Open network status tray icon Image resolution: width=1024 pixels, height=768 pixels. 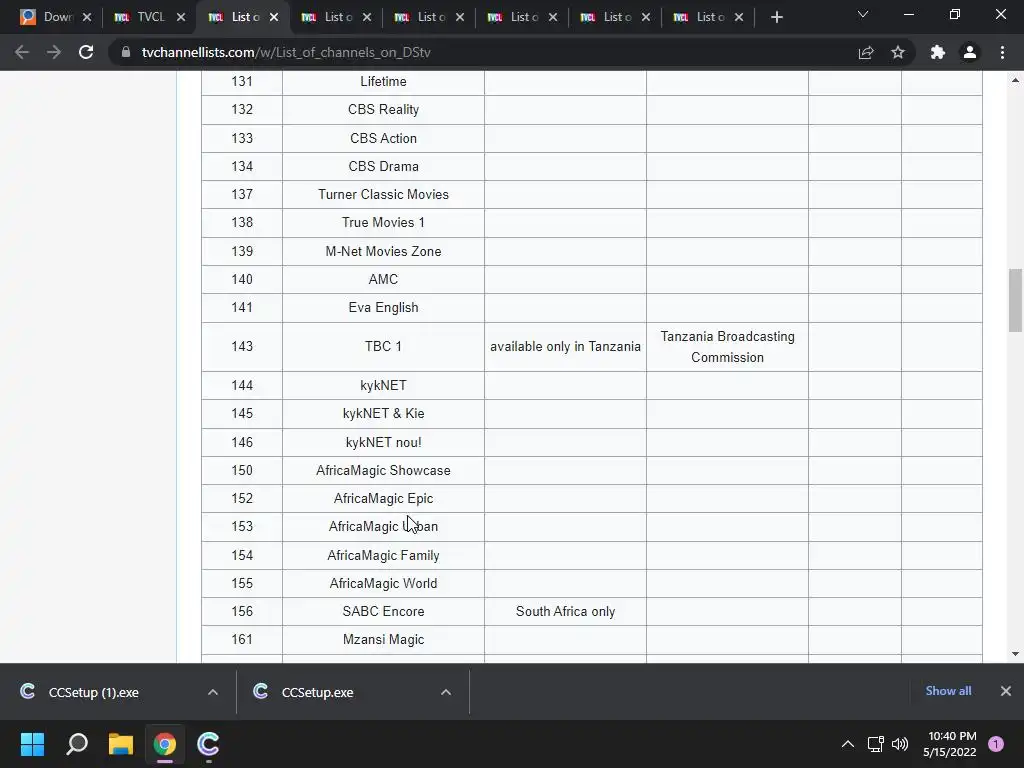(x=876, y=744)
